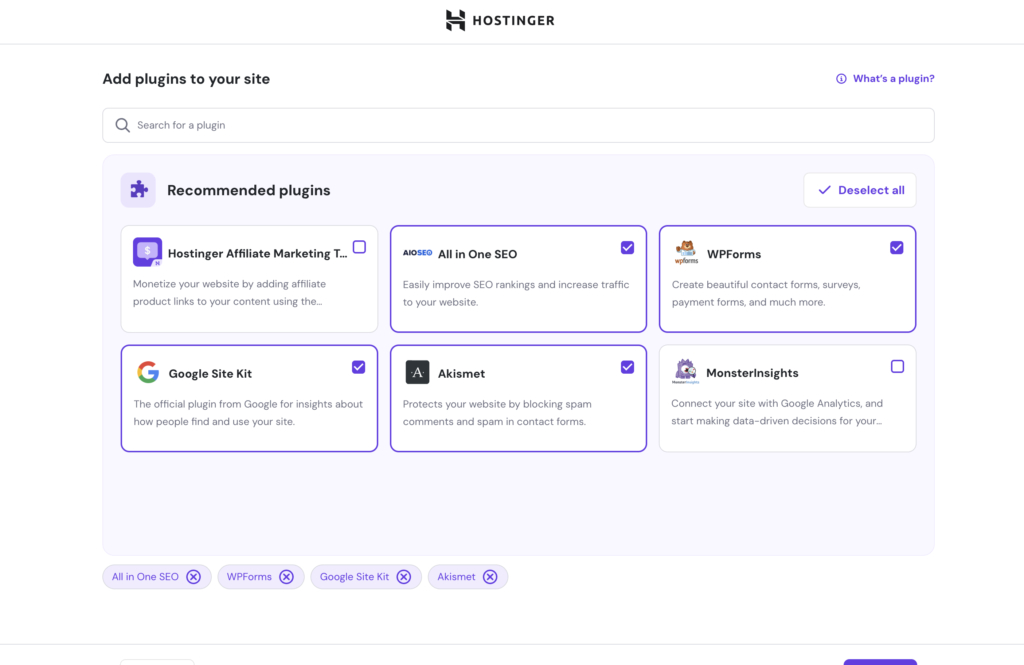Remove the WPForms selected tag

(x=286, y=577)
